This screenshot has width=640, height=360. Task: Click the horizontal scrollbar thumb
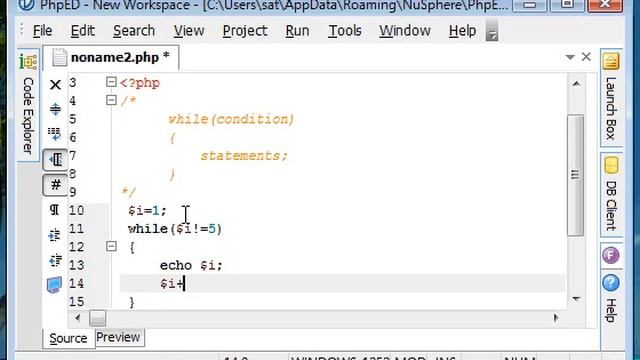pos(98,318)
